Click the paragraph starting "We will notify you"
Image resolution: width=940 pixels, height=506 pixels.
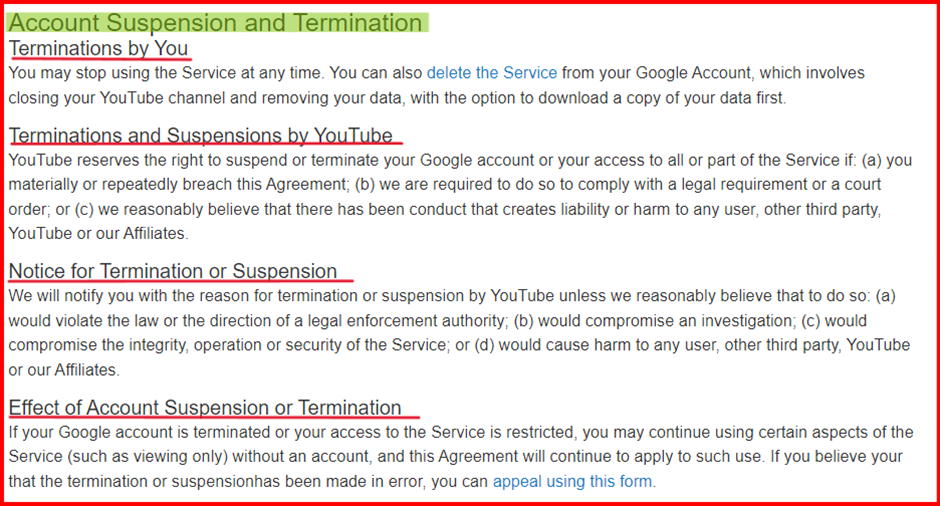459,333
